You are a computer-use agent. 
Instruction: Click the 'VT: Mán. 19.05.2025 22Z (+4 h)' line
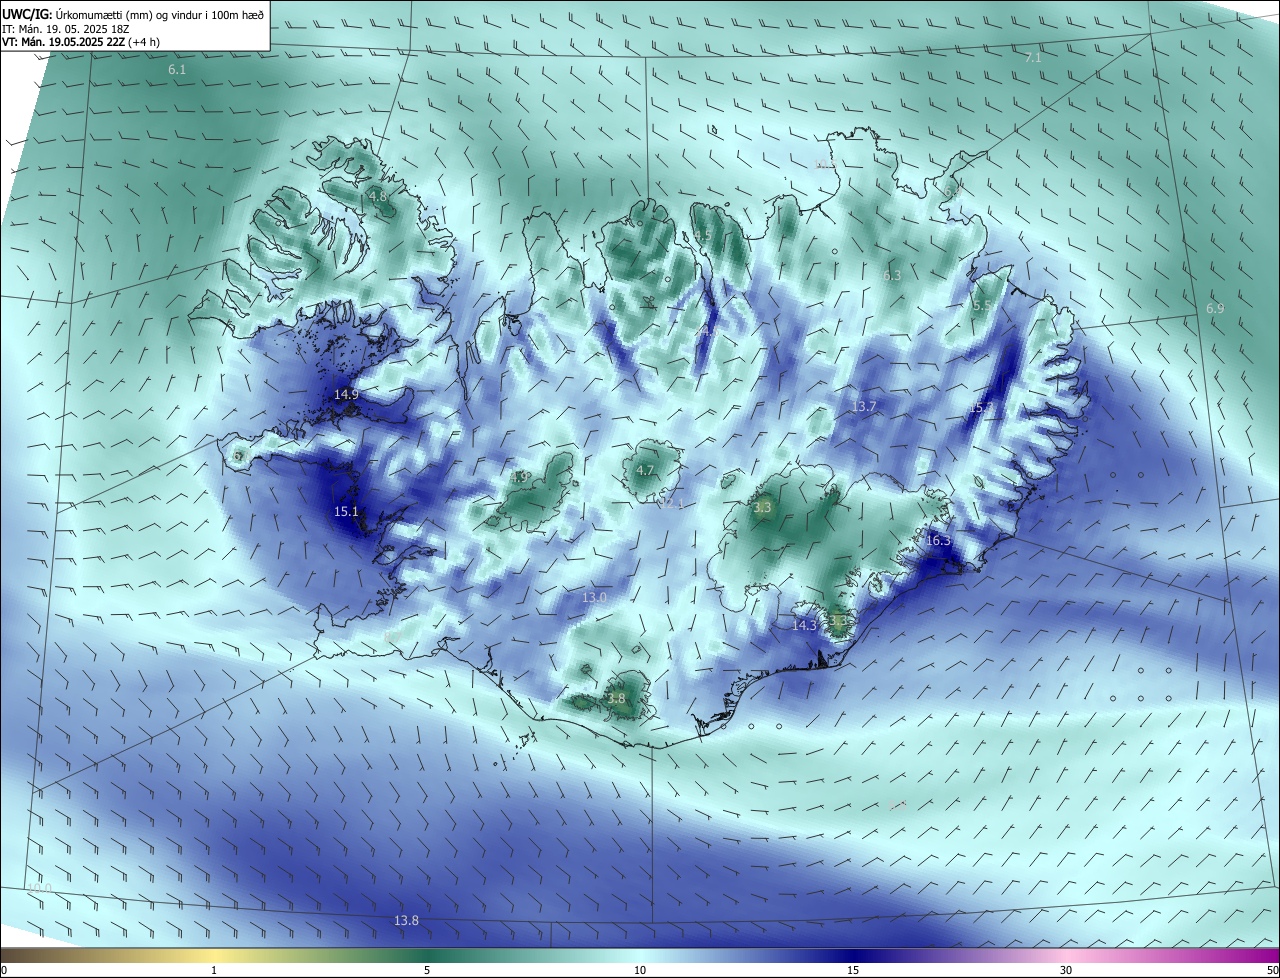point(80,42)
